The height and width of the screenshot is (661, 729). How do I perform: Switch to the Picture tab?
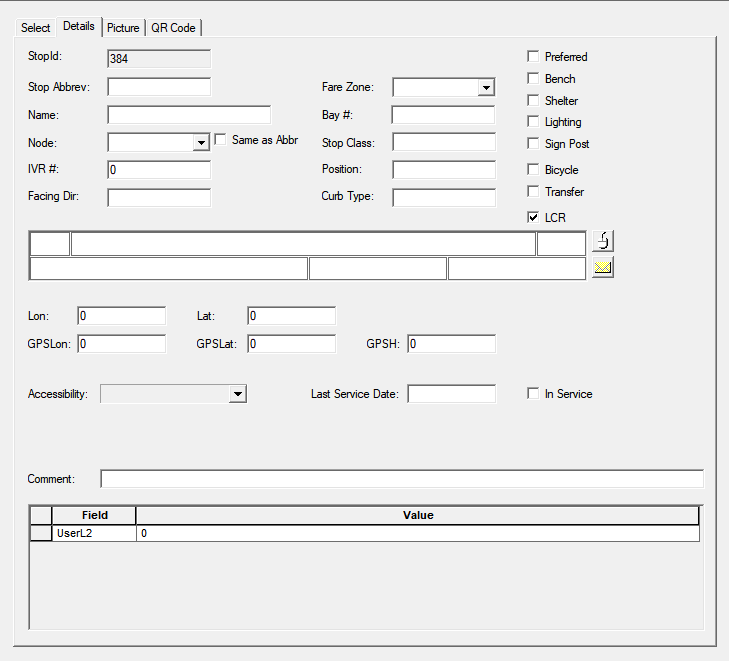tap(123, 28)
